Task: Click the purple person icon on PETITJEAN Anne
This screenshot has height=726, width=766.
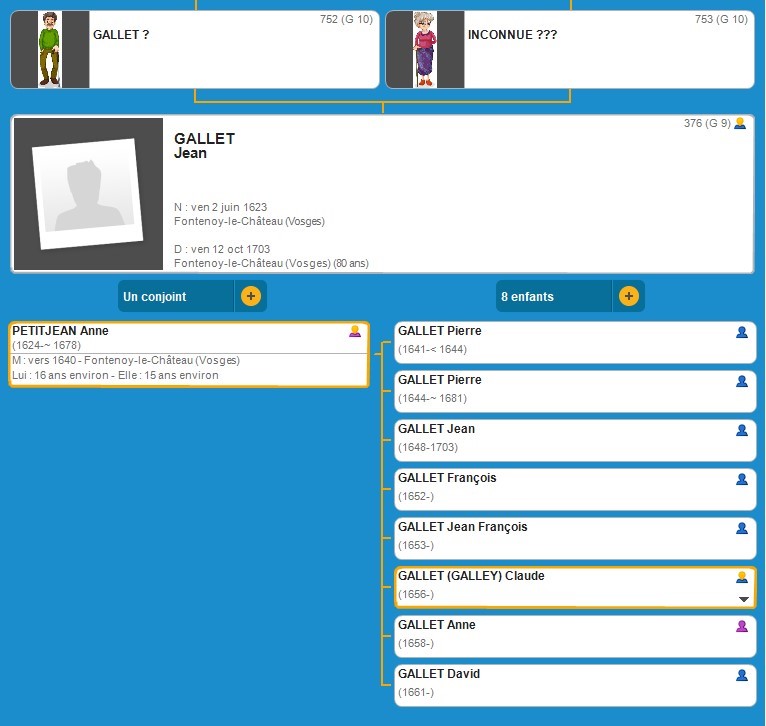Action: tap(355, 332)
